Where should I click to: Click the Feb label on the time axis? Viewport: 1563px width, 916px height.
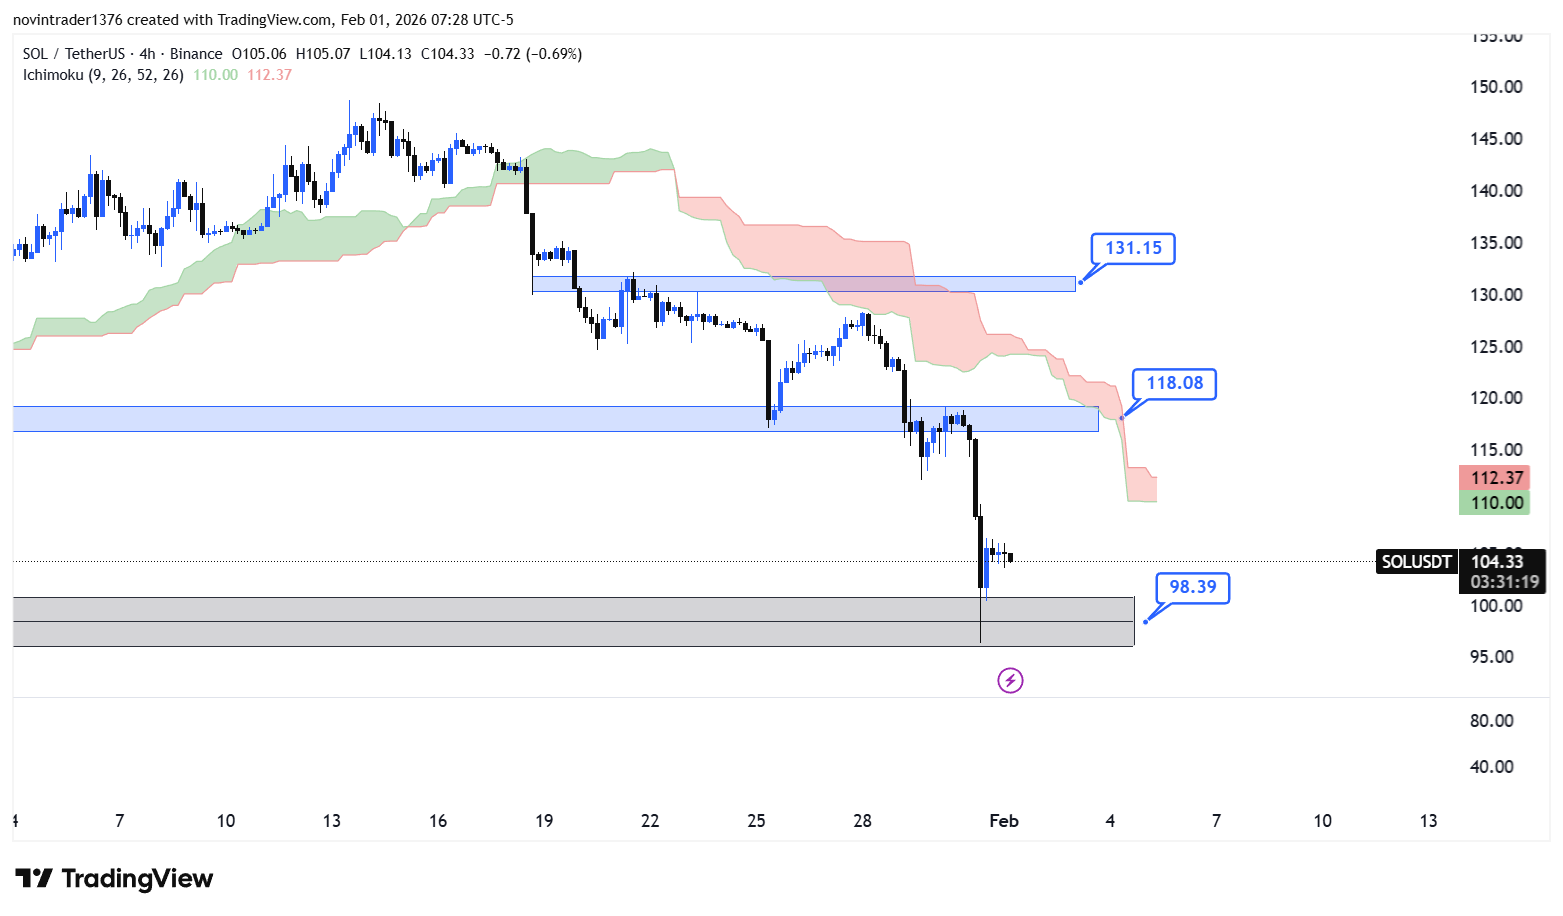(1003, 821)
